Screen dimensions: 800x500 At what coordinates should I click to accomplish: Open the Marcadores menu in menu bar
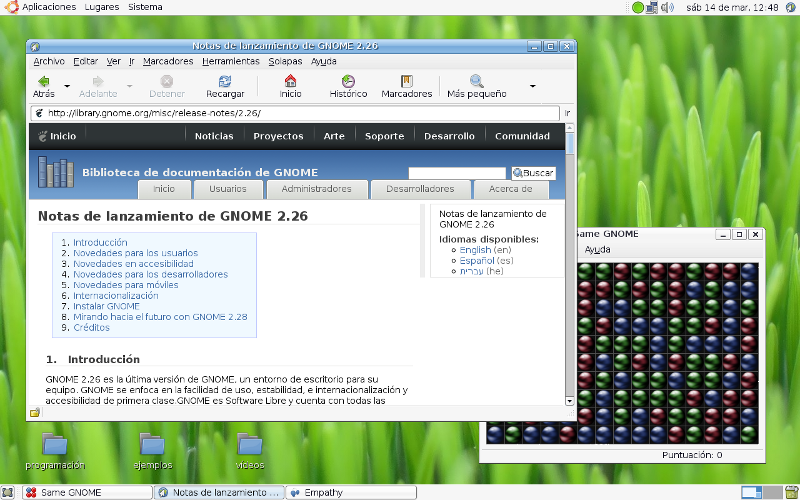[x=168, y=61]
